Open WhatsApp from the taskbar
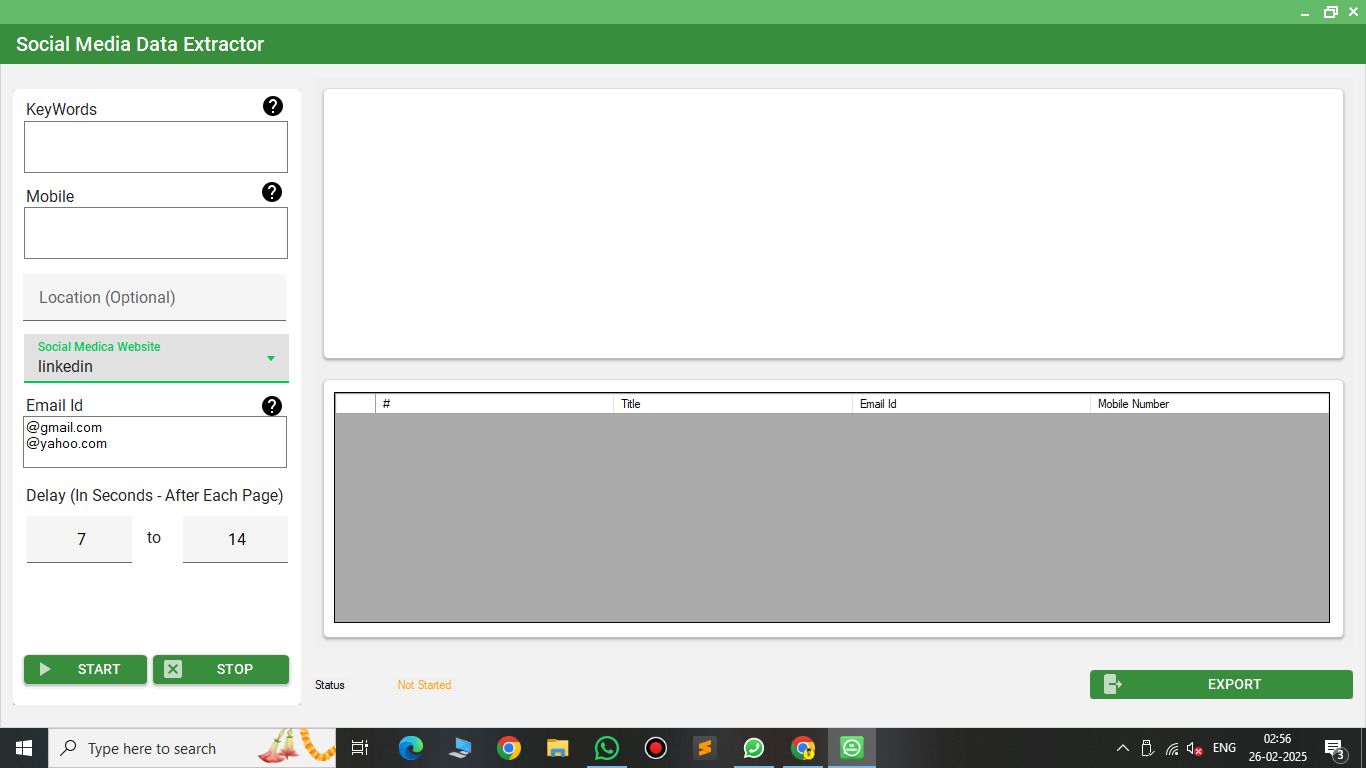This screenshot has height=768, width=1366. pyautogui.click(x=607, y=748)
